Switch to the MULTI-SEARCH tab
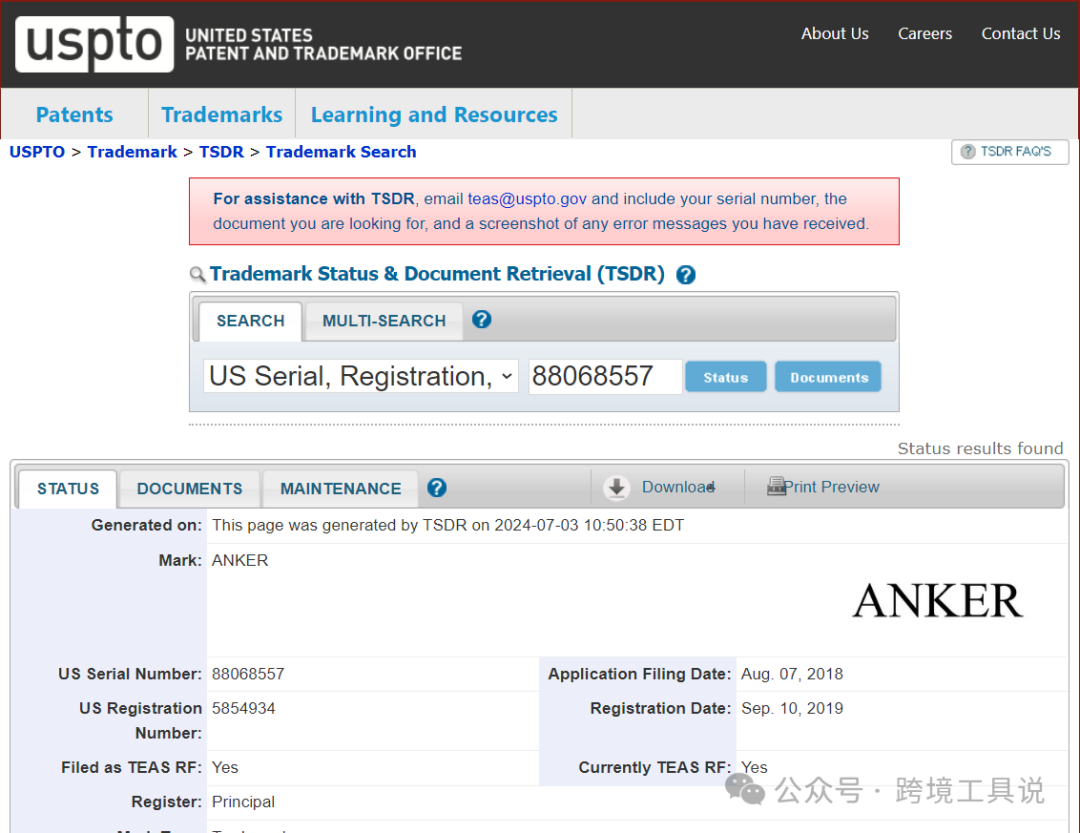Viewport: 1080px width, 833px height. (x=384, y=321)
